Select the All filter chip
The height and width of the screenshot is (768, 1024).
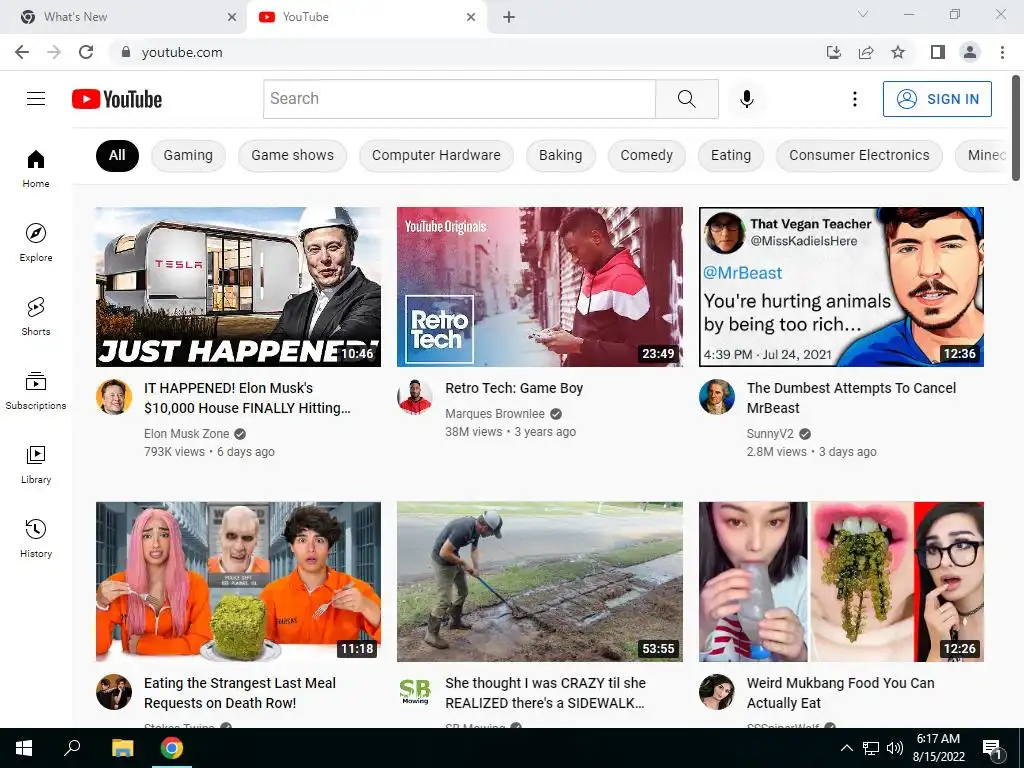pos(117,155)
